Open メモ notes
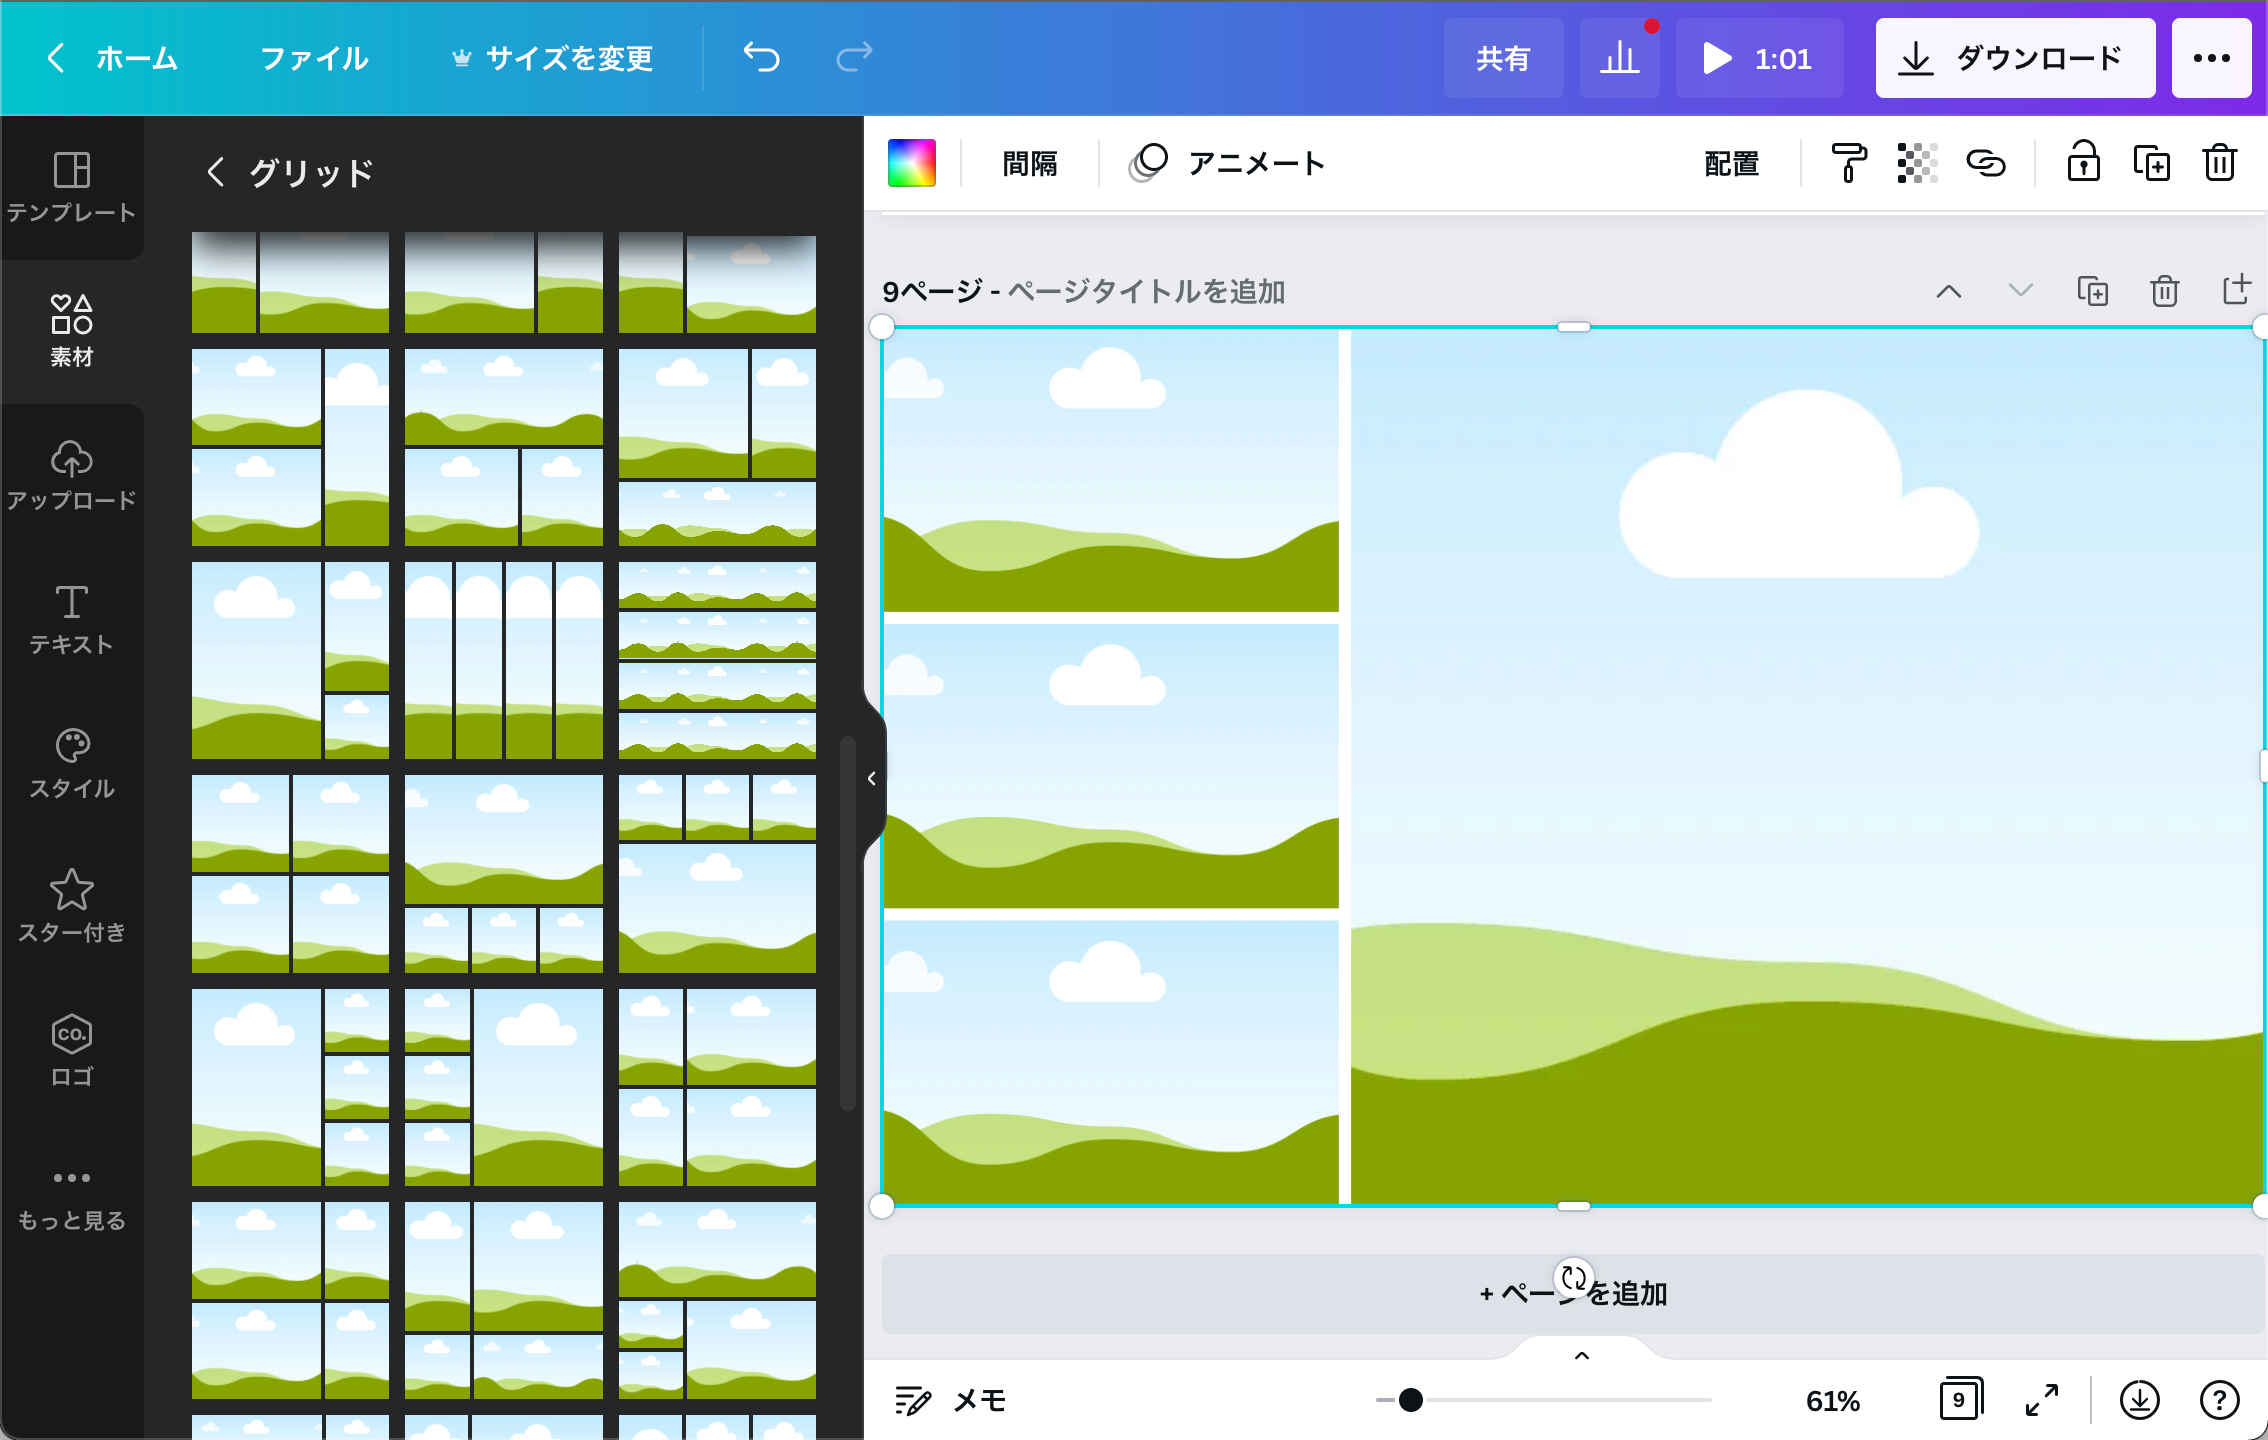Viewport: 2268px width, 1440px height. (x=951, y=1400)
